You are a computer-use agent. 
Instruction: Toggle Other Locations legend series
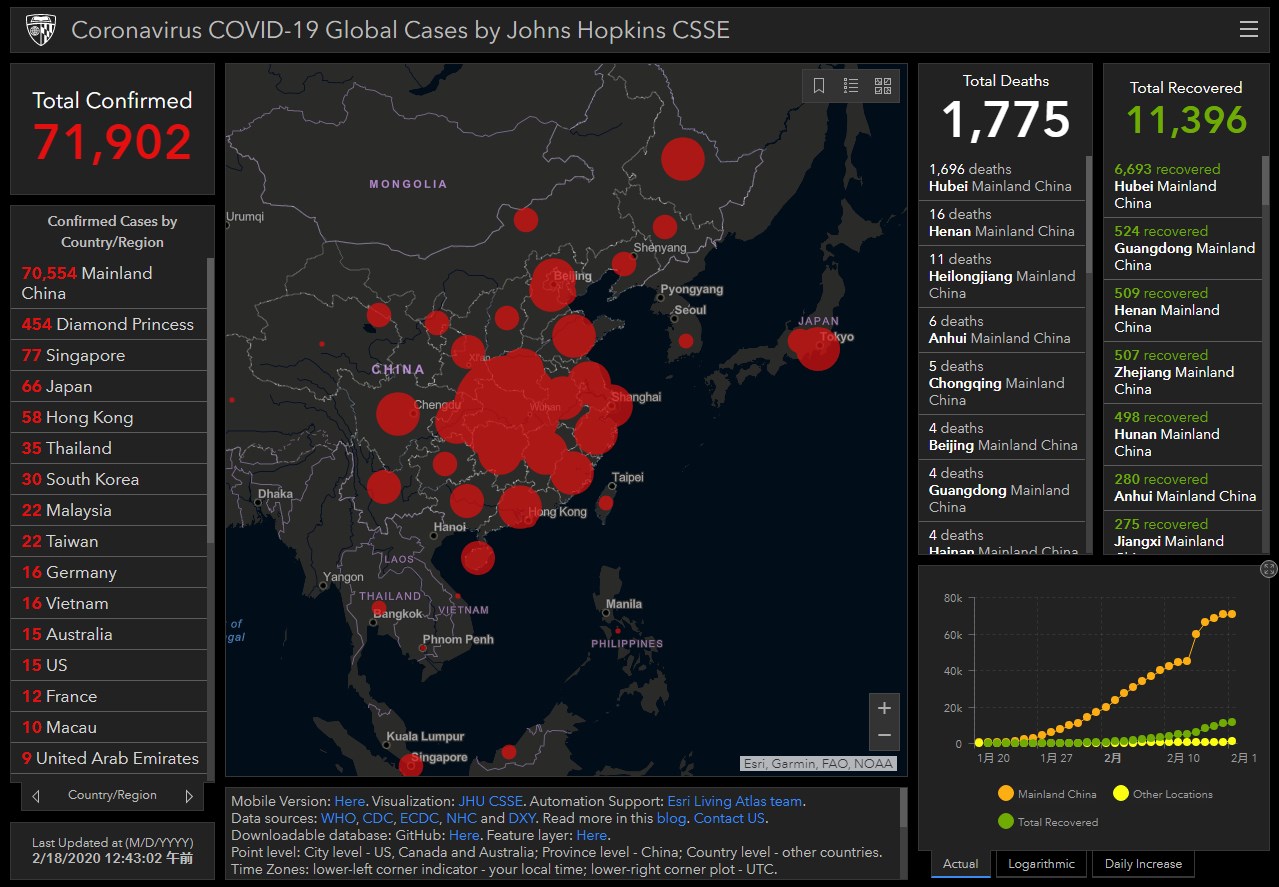(1162, 794)
